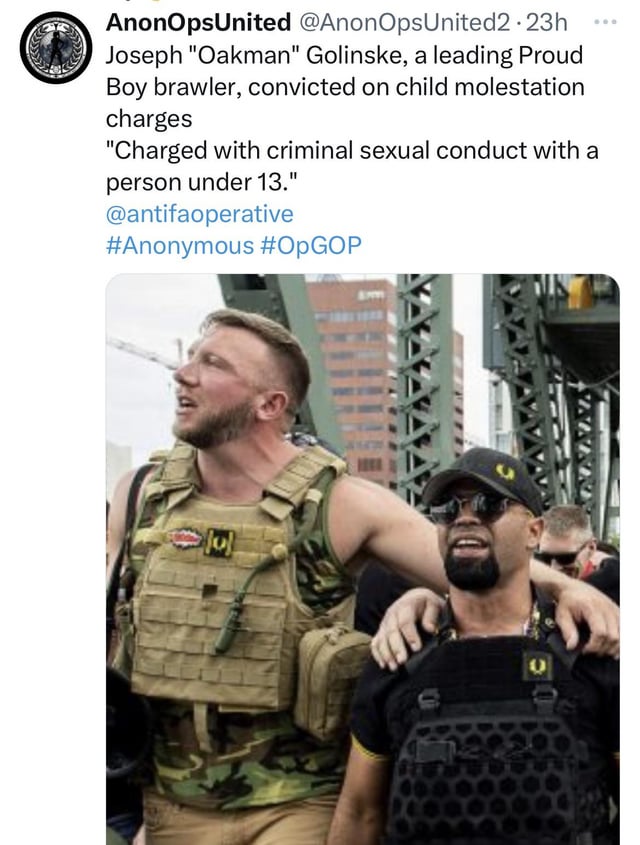Image resolution: width=640 pixels, height=845 pixels.
Task: Click the text "person under 13."
Action: pos(201,182)
